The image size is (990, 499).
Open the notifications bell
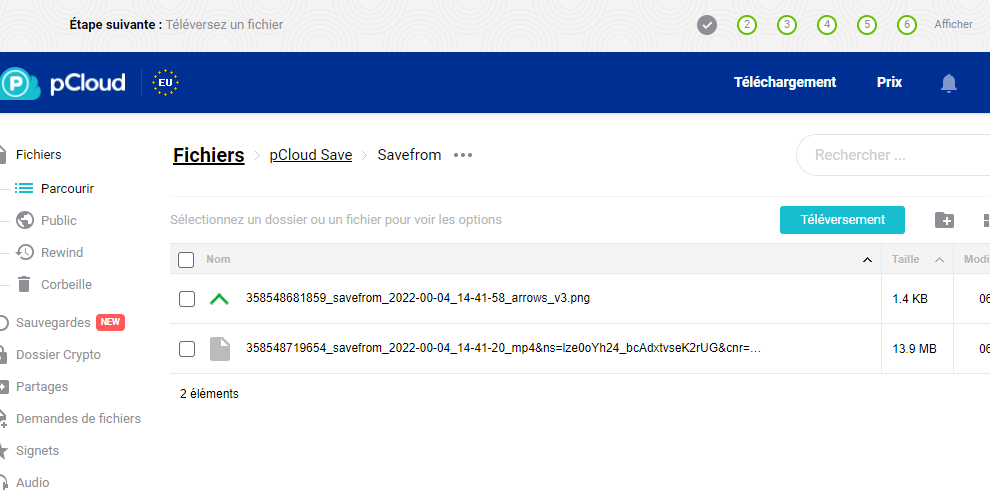[x=948, y=83]
